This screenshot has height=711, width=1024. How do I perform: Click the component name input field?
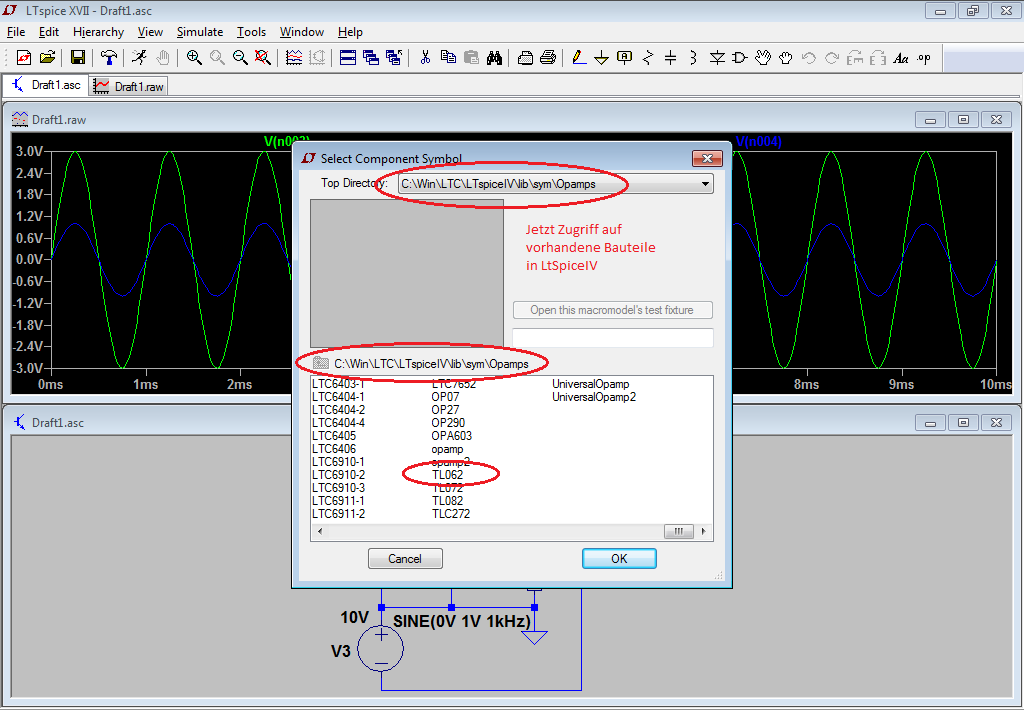click(613, 338)
